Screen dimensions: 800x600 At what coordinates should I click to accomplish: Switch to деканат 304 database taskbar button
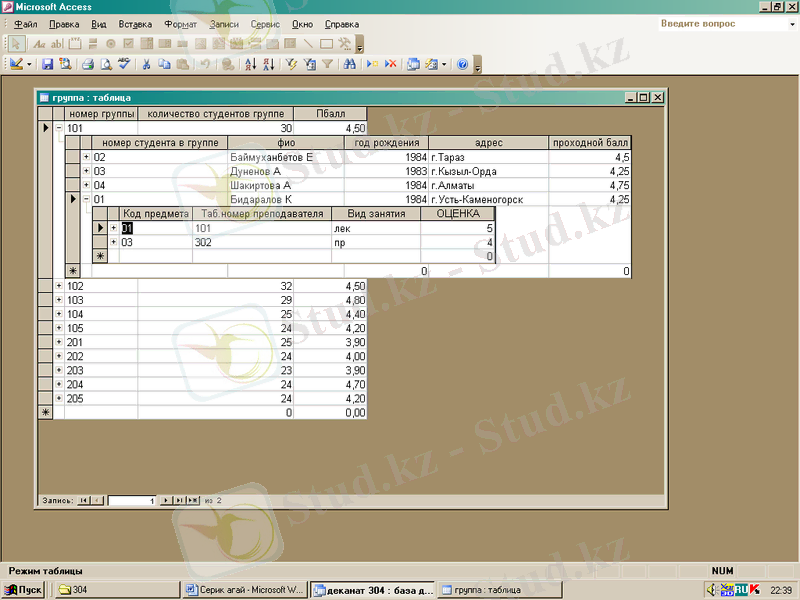click(372, 590)
